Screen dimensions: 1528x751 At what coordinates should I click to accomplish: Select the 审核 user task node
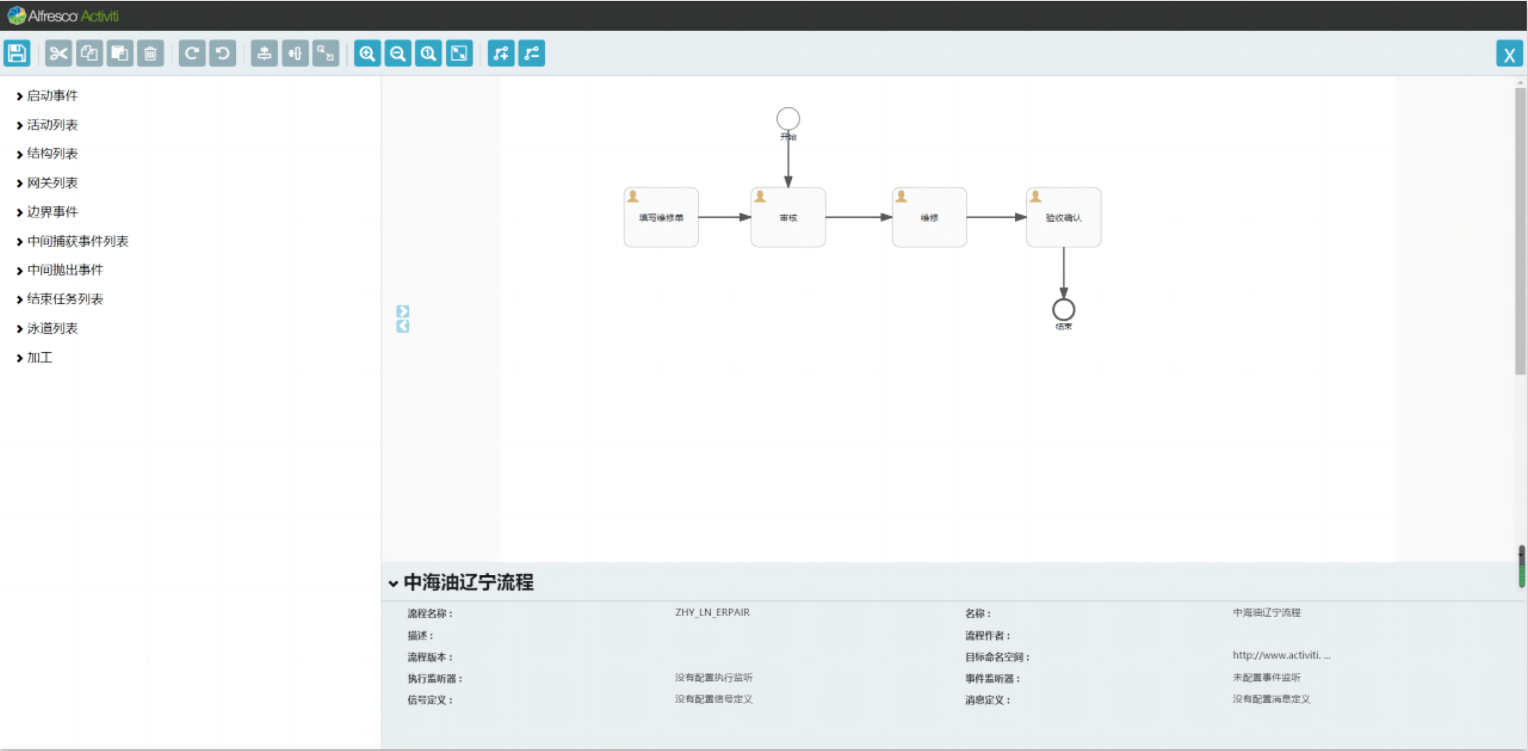pyautogui.click(x=788, y=218)
